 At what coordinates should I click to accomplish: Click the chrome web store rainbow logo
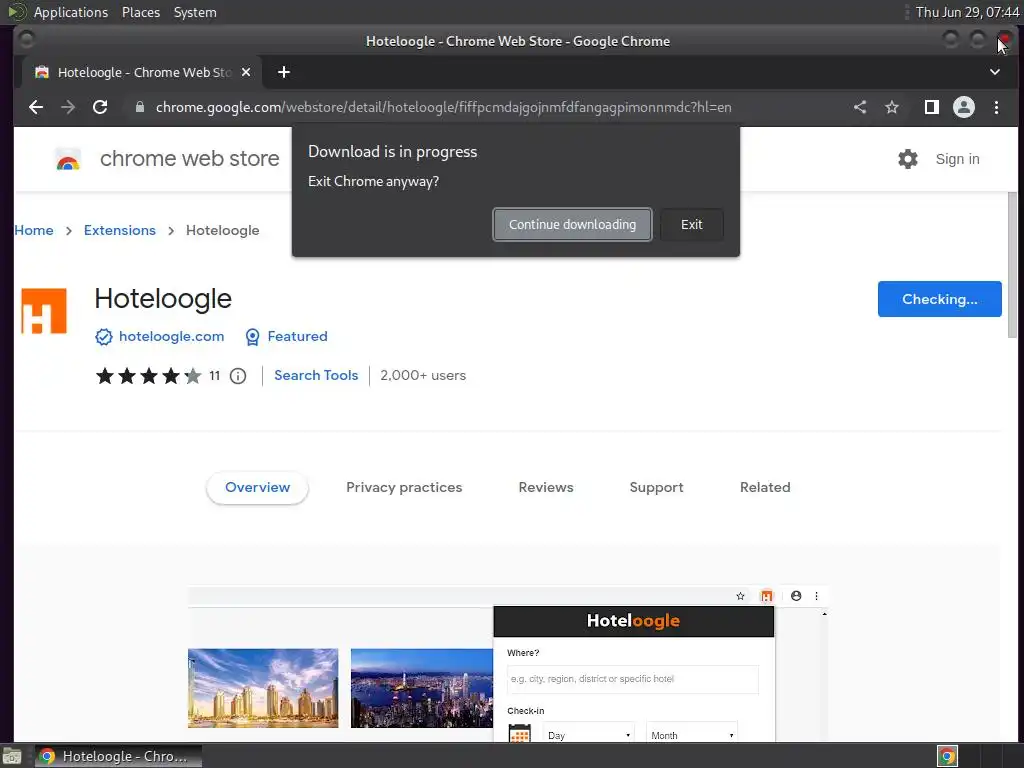pos(68,159)
